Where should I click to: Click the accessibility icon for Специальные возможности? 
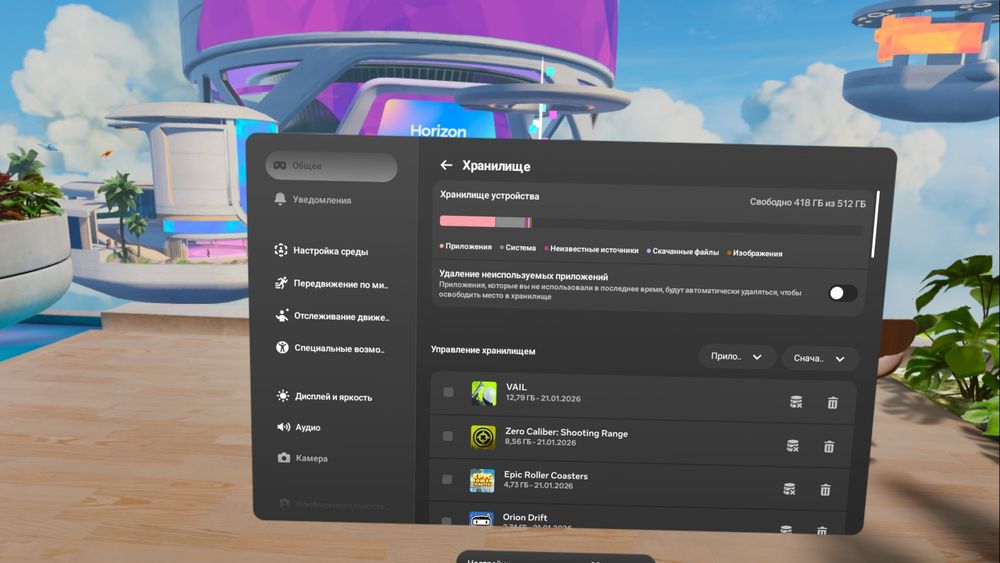pyautogui.click(x=282, y=347)
